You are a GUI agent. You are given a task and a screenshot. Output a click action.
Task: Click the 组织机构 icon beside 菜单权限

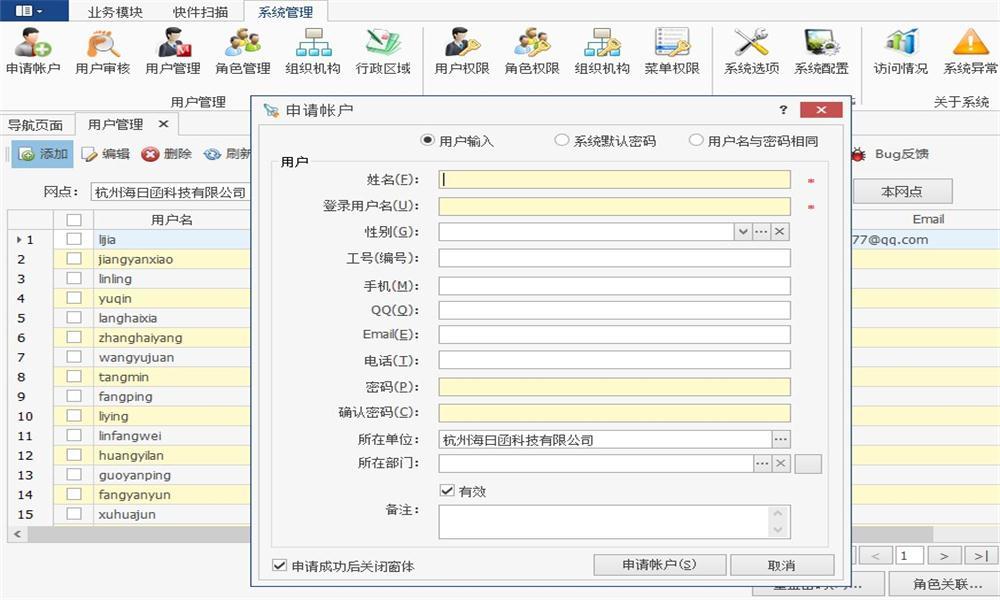click(x=602, y=52)
